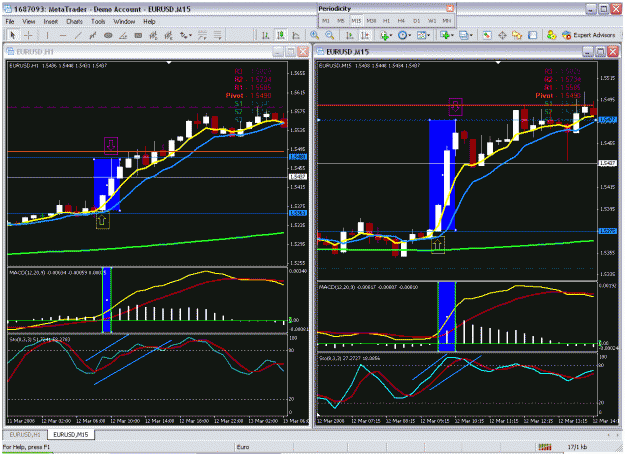Insert a text label object
Viewport: 625px width, 454px height.
click(x=138, y=35)
